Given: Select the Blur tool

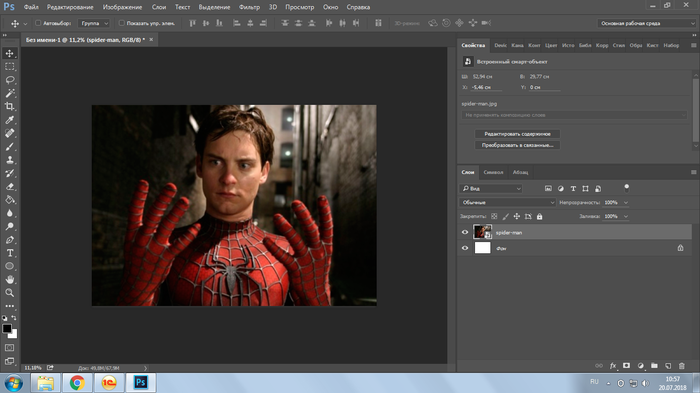Looking at the screenshot, I should point(9,213).
